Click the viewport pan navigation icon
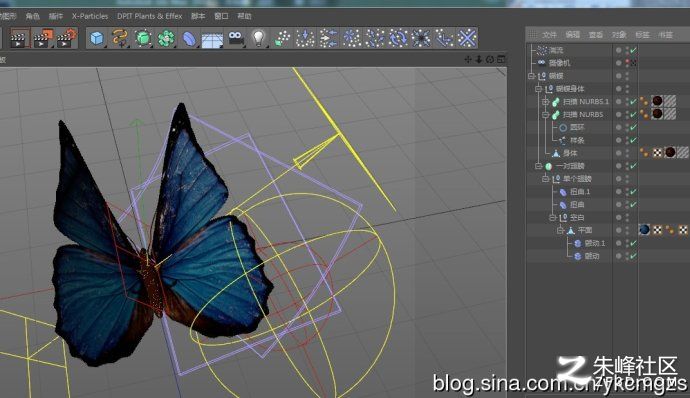Screen dimensions: 690x398 [468, 59]
